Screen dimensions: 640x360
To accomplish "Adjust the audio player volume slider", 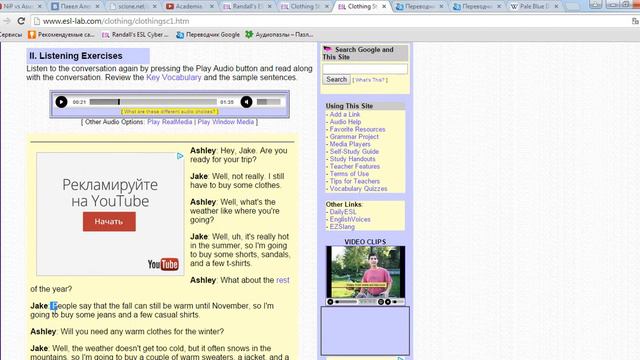I will point(269,102).
